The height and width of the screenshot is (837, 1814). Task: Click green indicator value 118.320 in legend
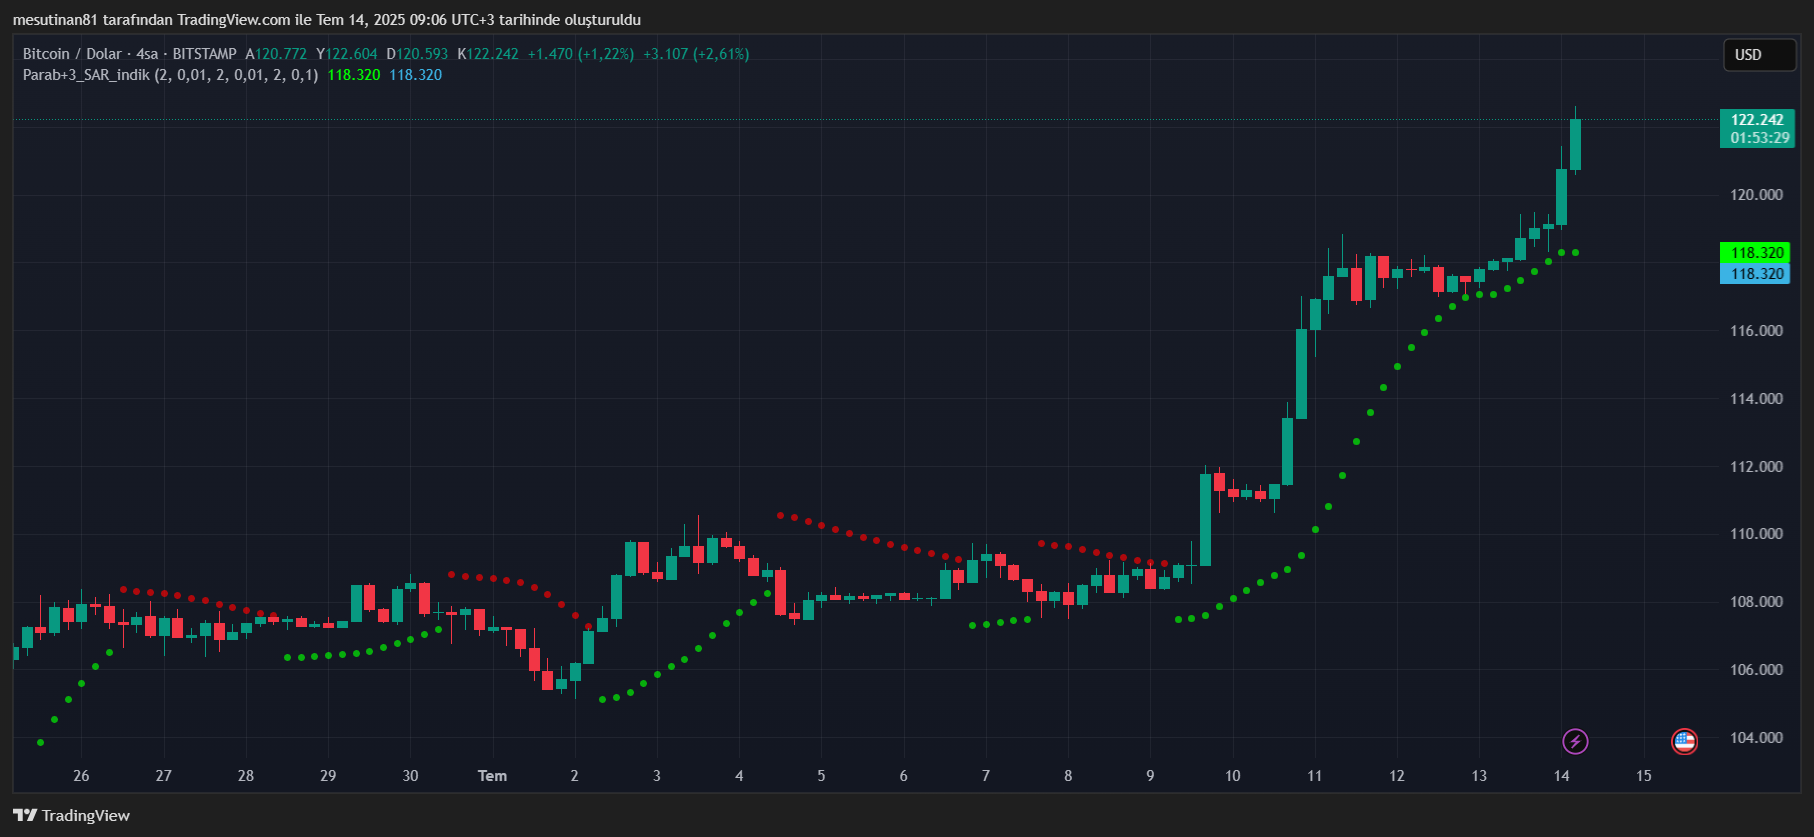tap(354, 75)
